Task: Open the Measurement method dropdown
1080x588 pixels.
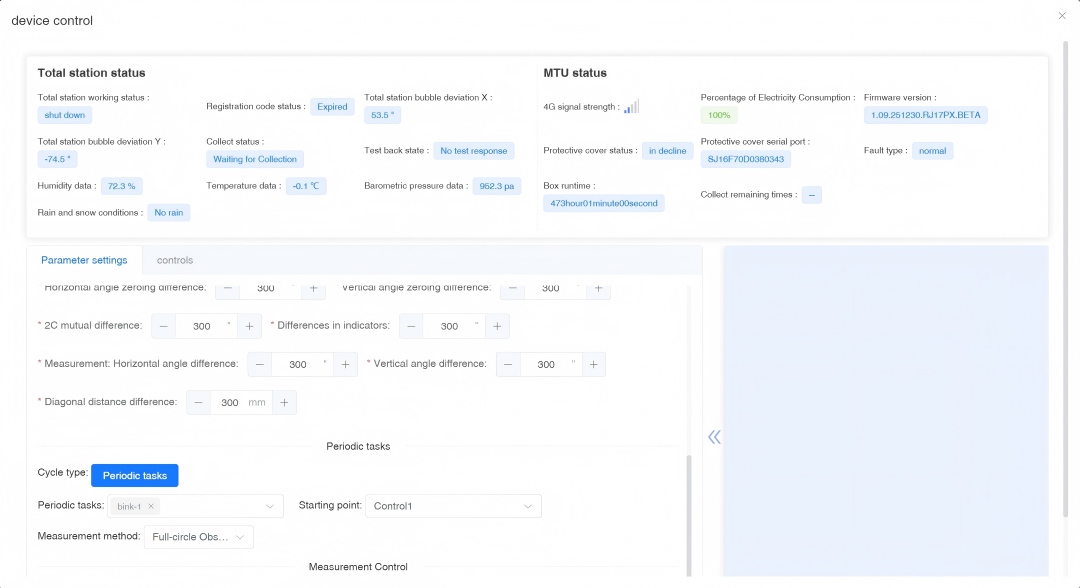Action: coord(240,537)
